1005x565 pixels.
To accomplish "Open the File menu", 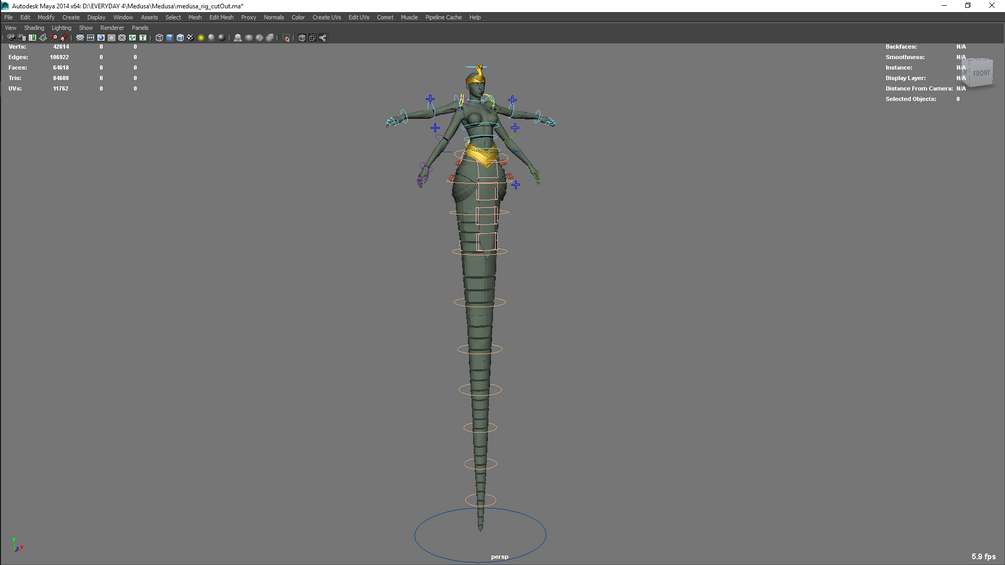I will coord(8,17).
